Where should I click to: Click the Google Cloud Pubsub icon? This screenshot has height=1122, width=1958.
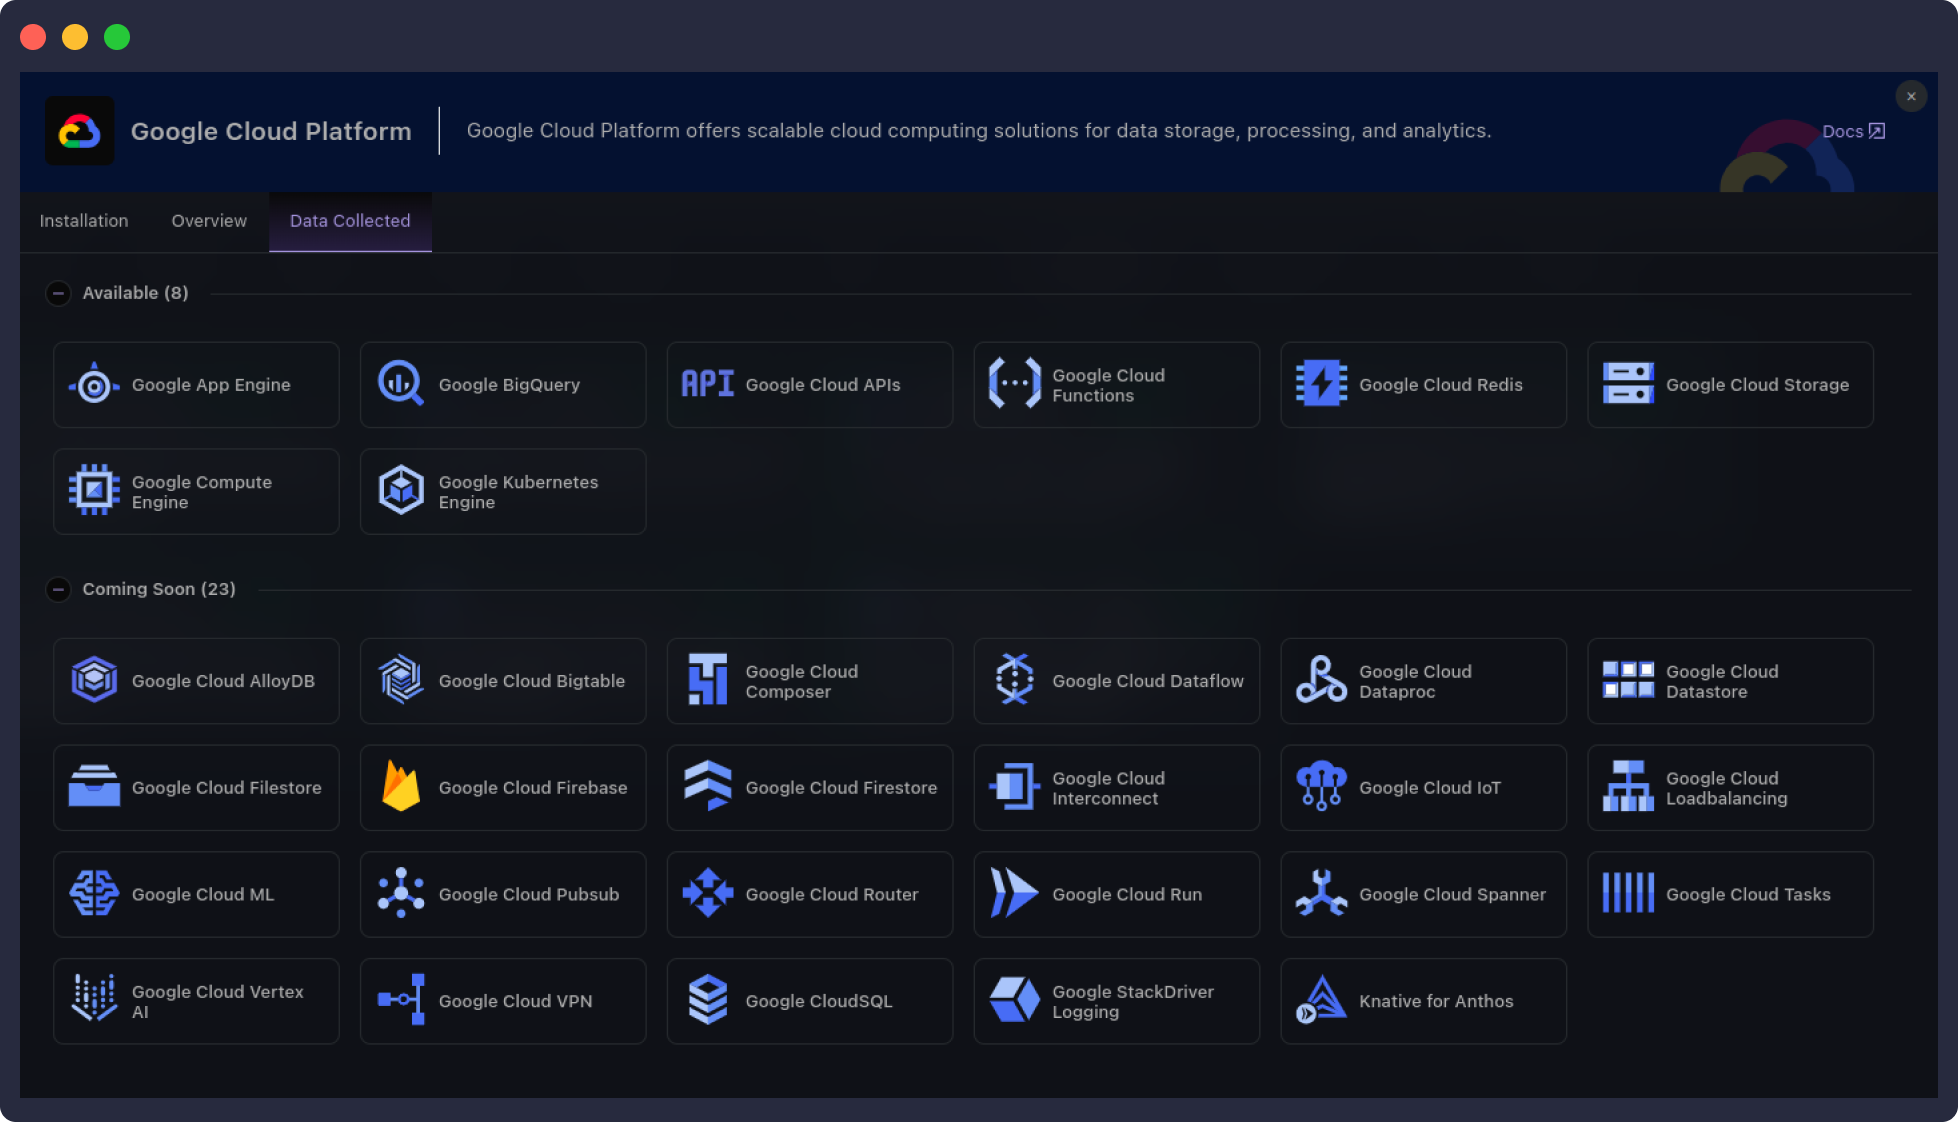pos(401,893)
